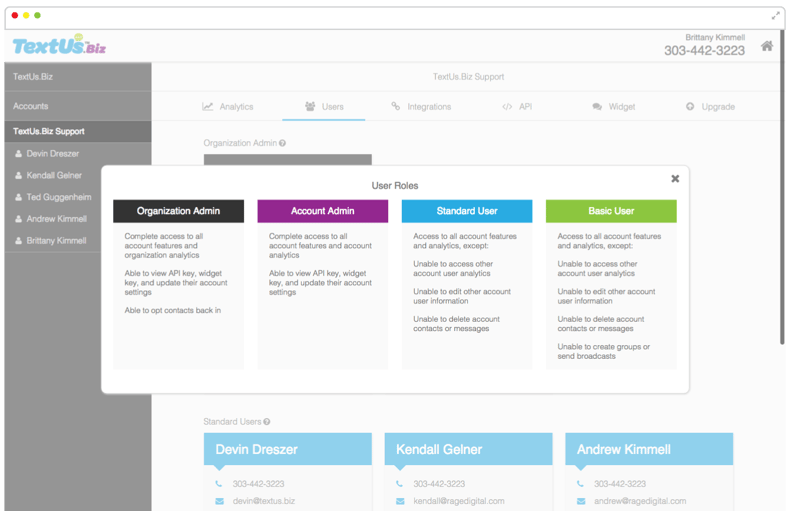Click the TextUs.Biz Support page title
This screenshot has width=790, height=511.
point(469,77)
